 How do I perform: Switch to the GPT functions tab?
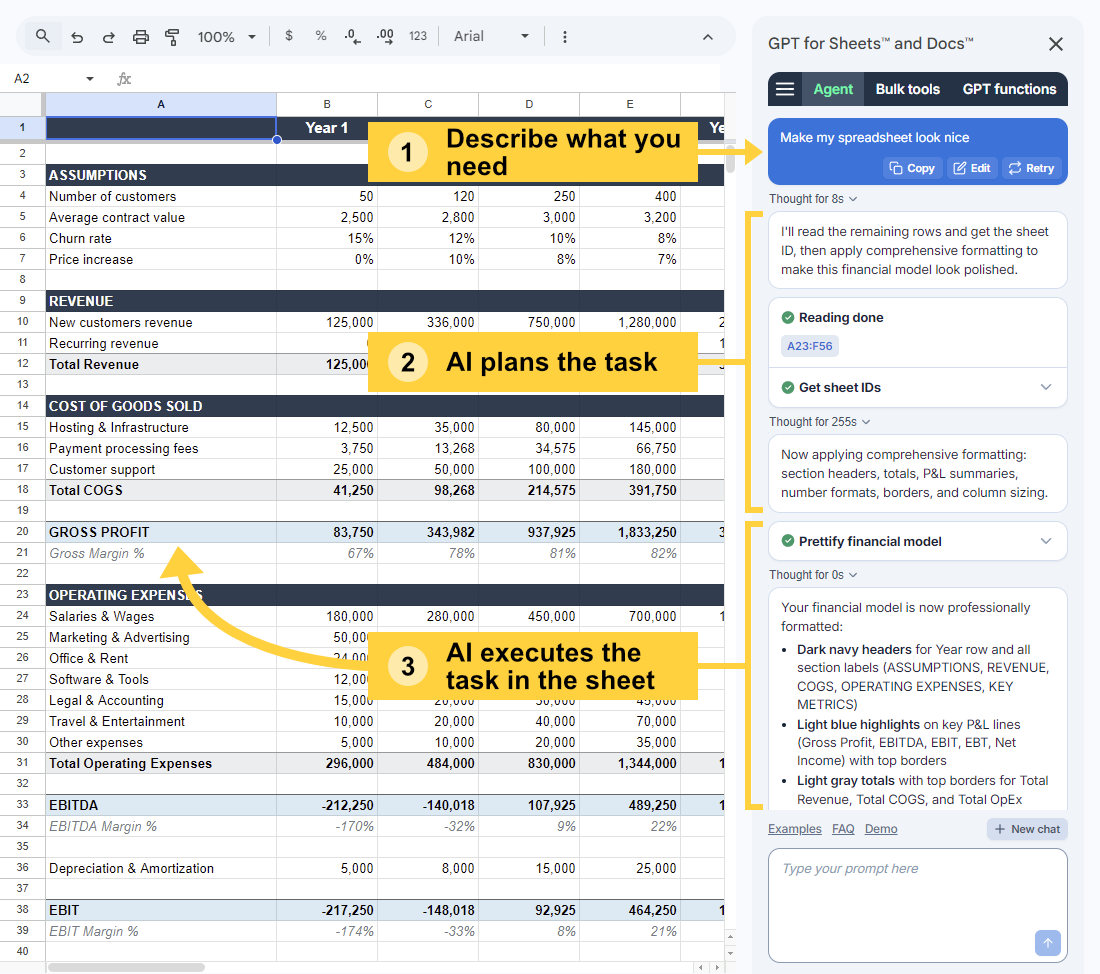pos(1009,89)
